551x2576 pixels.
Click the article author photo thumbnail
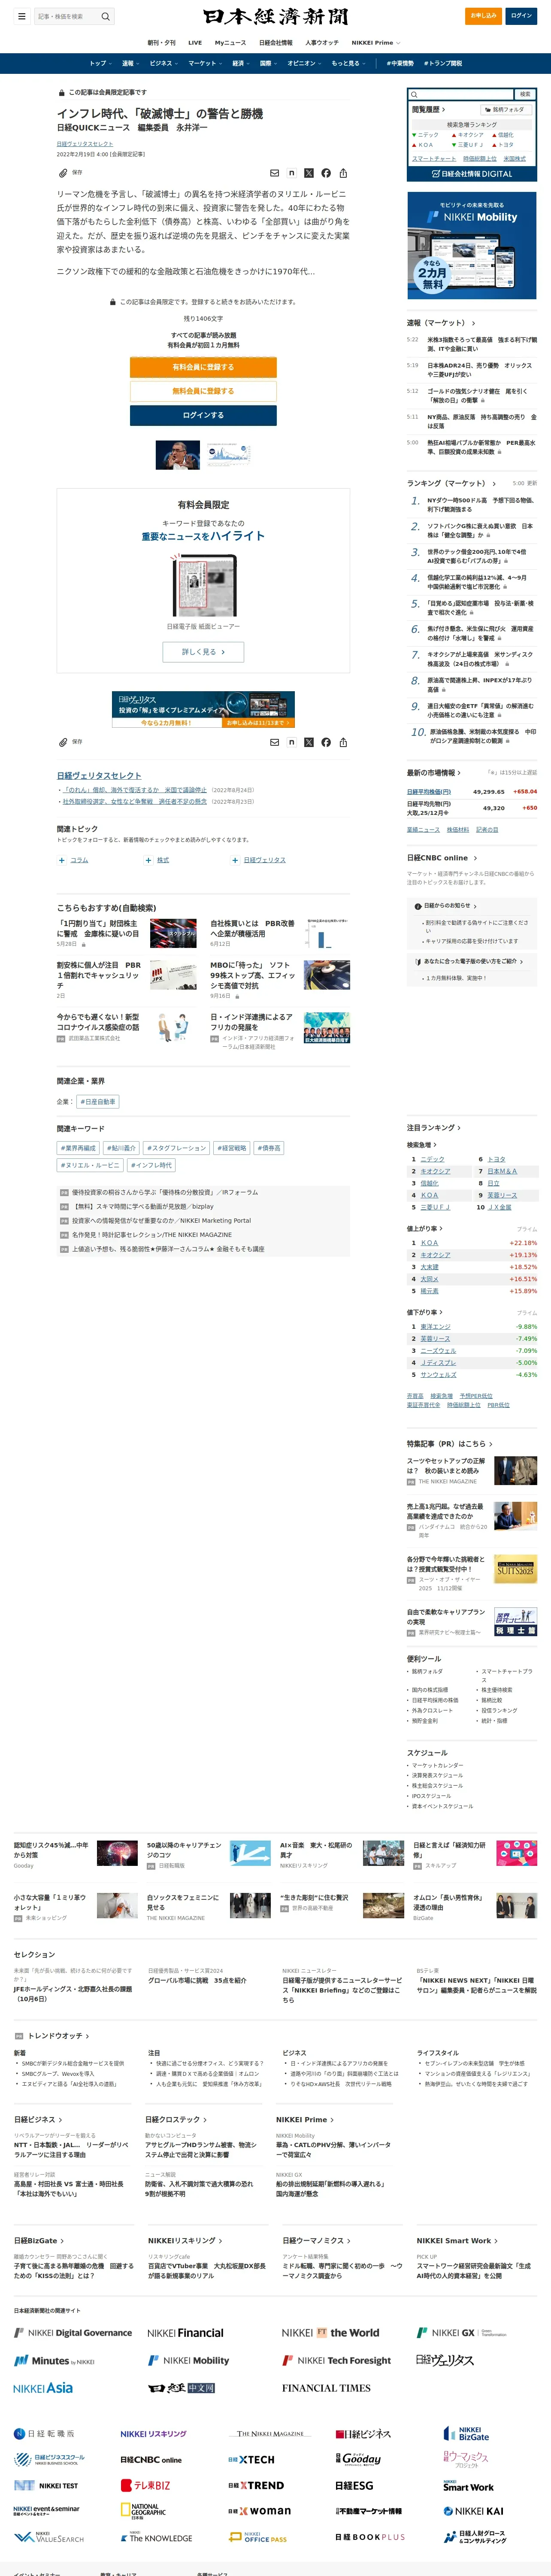click(x=178, y=455)
